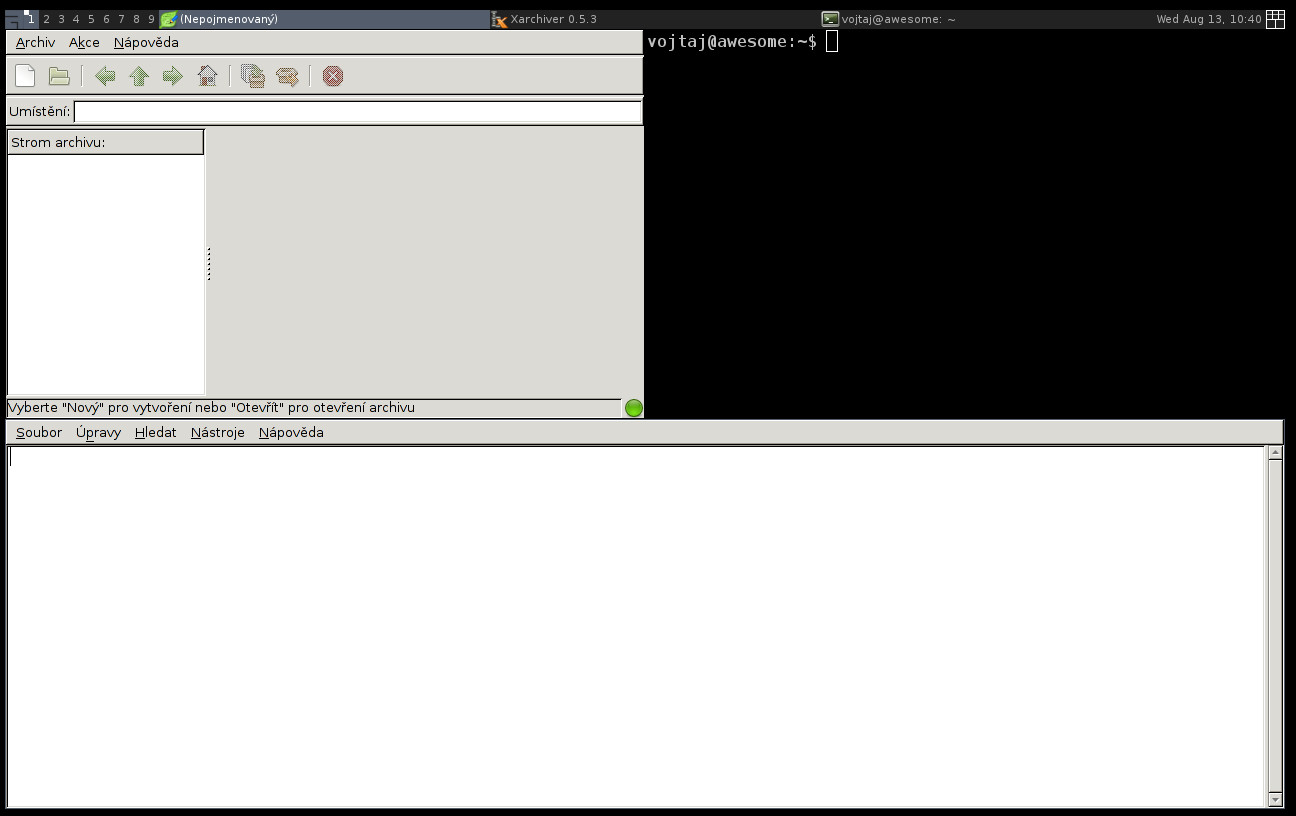Click the editor scrollbar up arrow

click(1275, 453)
